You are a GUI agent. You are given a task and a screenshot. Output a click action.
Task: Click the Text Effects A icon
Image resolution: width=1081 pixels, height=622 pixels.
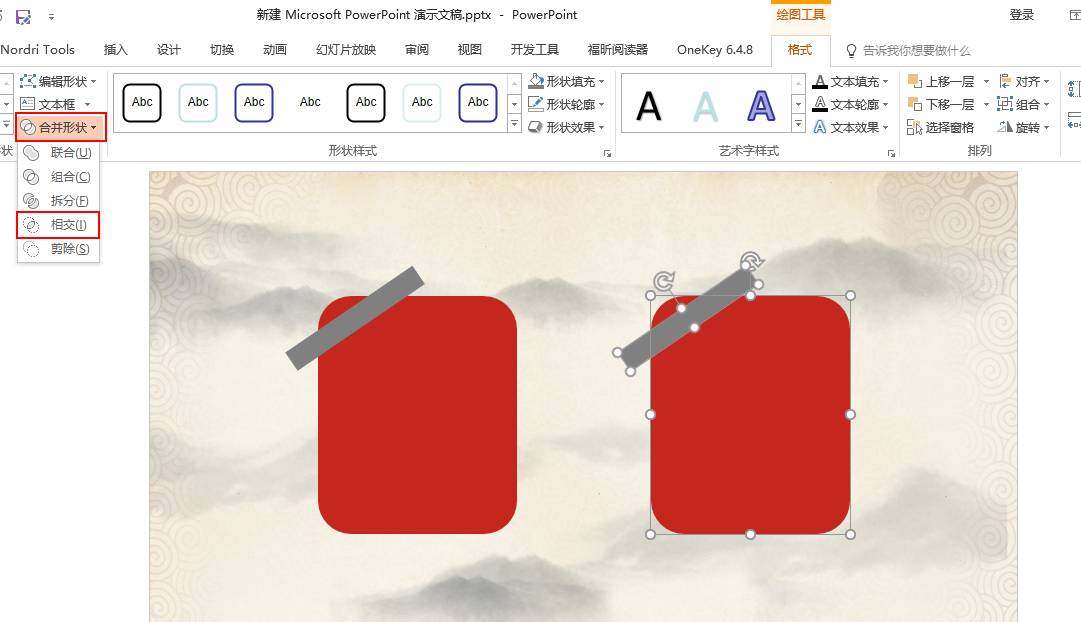click(820, 128)
